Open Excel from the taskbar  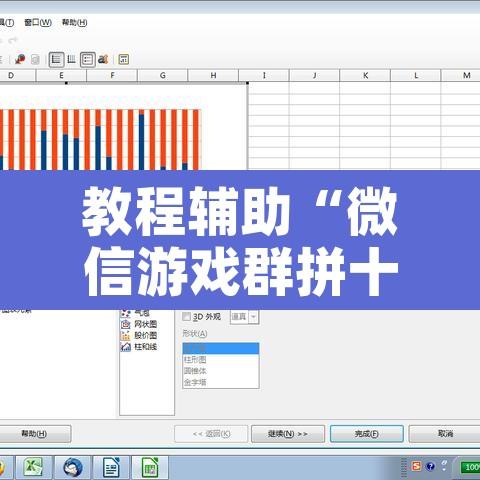click(x=34, y=467)
